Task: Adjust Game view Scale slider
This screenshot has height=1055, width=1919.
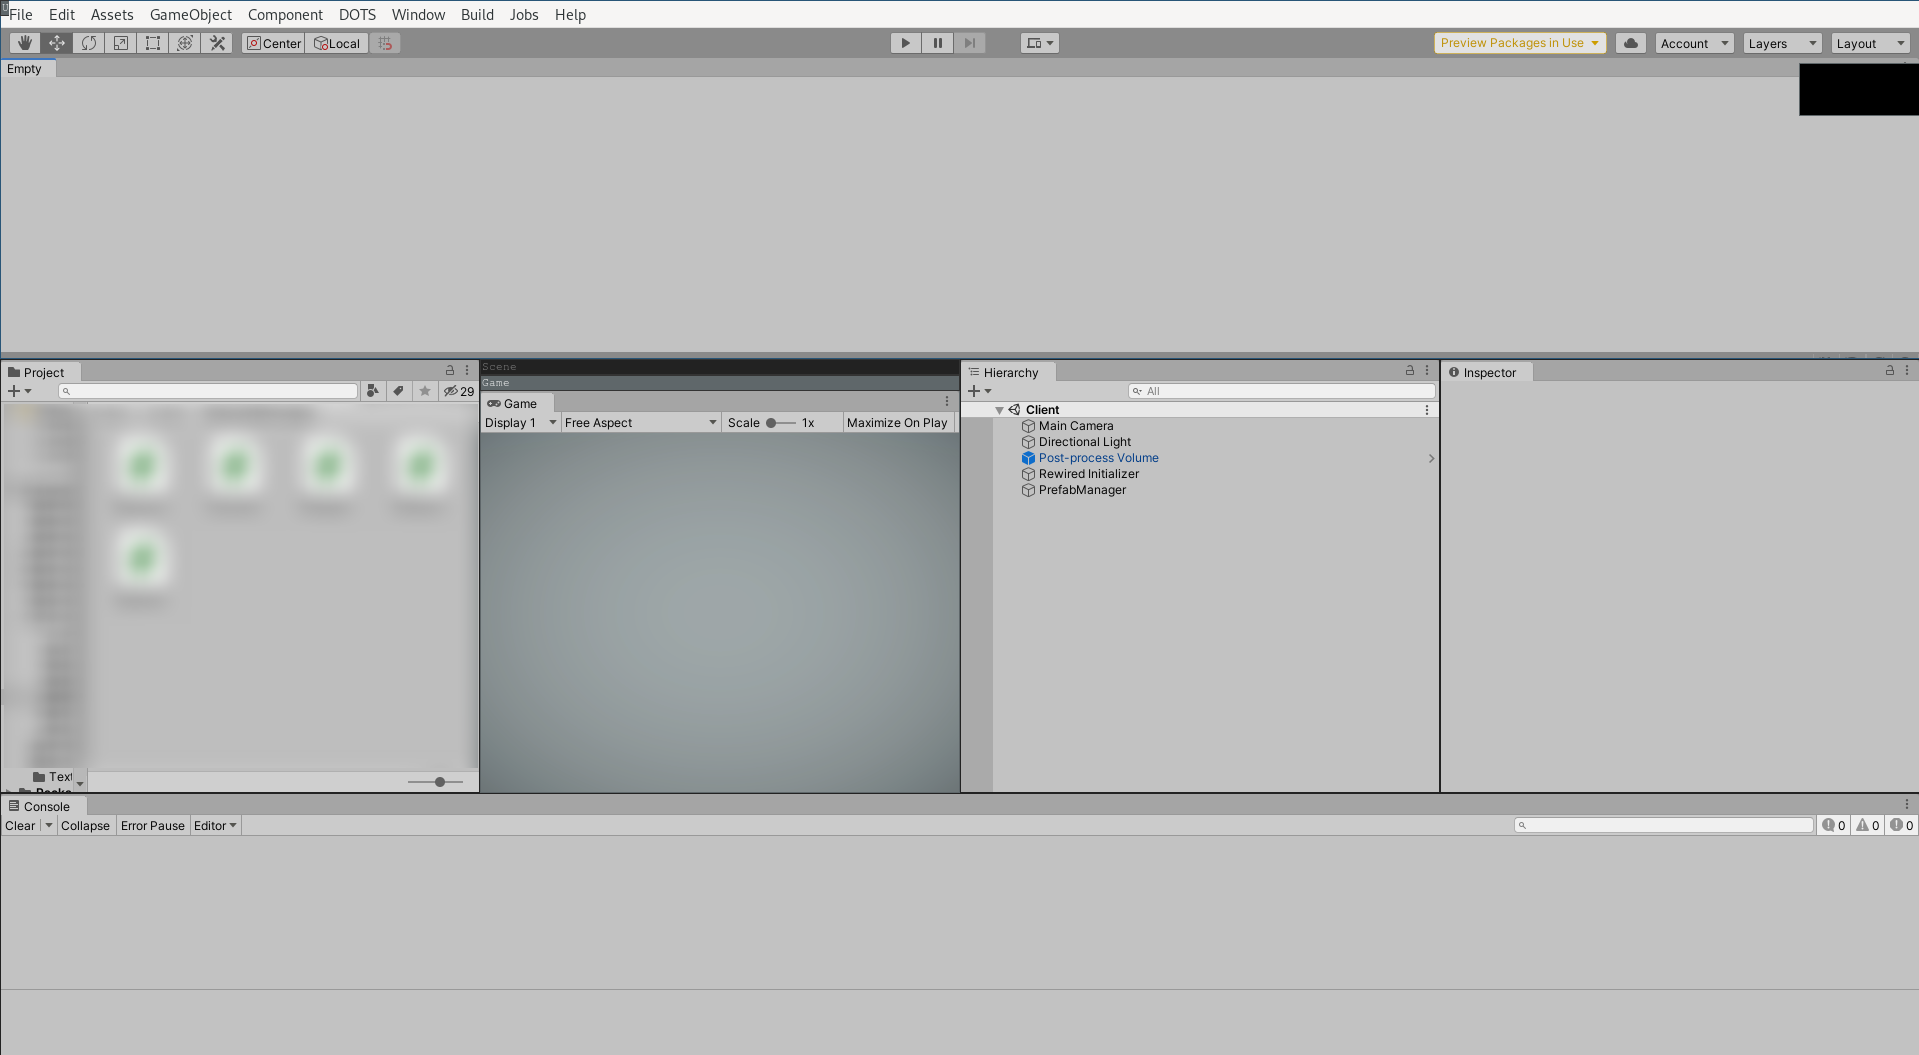Action: (781, 423)
